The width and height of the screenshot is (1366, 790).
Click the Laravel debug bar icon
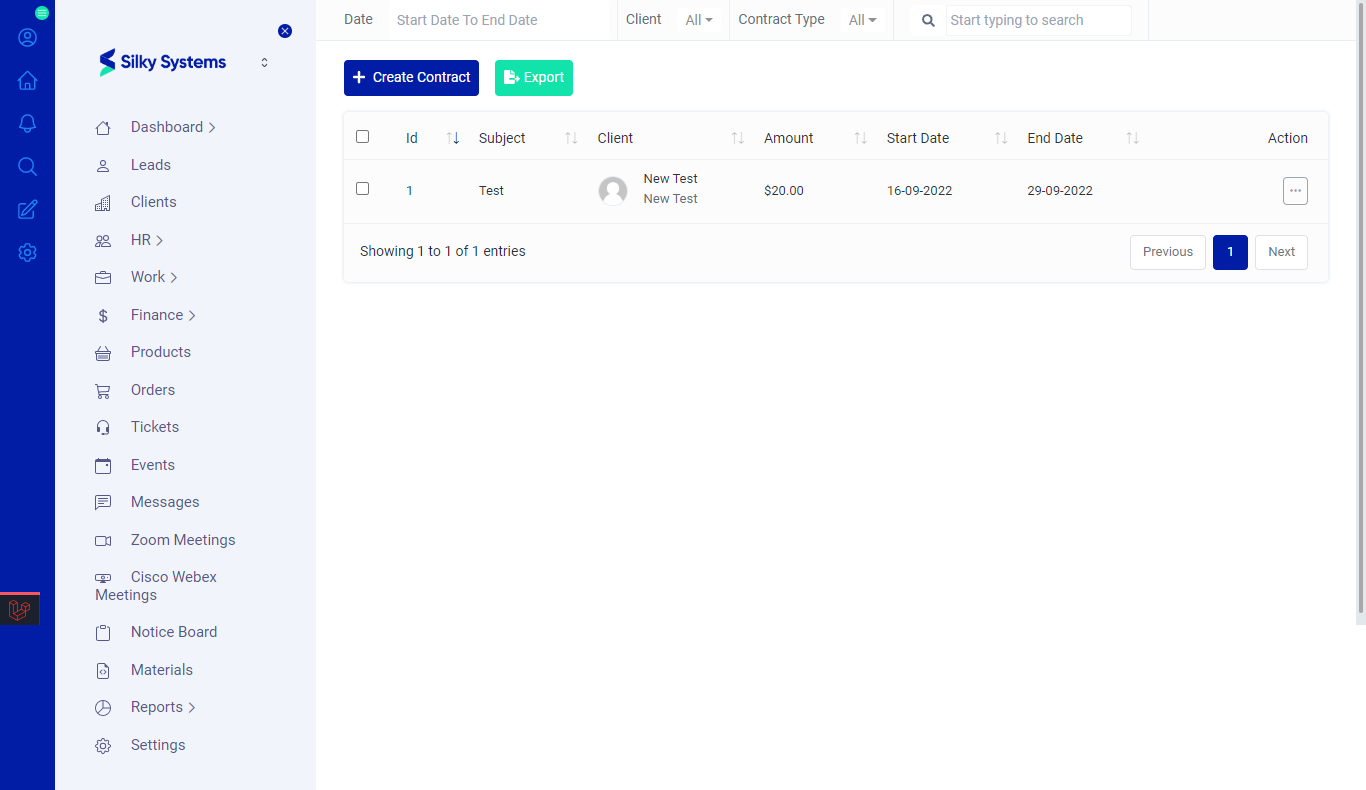pos(19,610)
